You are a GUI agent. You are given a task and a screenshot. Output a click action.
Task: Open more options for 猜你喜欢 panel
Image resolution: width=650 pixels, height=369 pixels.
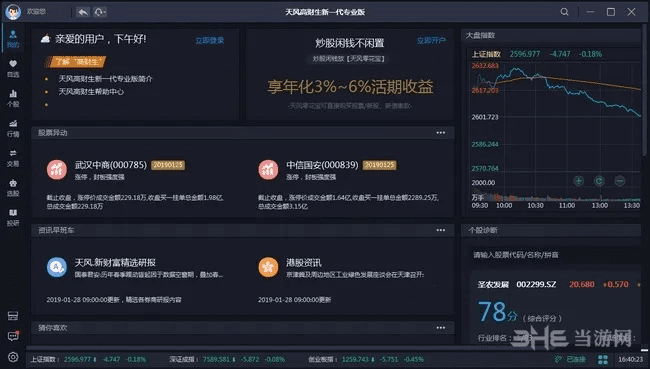441,328
